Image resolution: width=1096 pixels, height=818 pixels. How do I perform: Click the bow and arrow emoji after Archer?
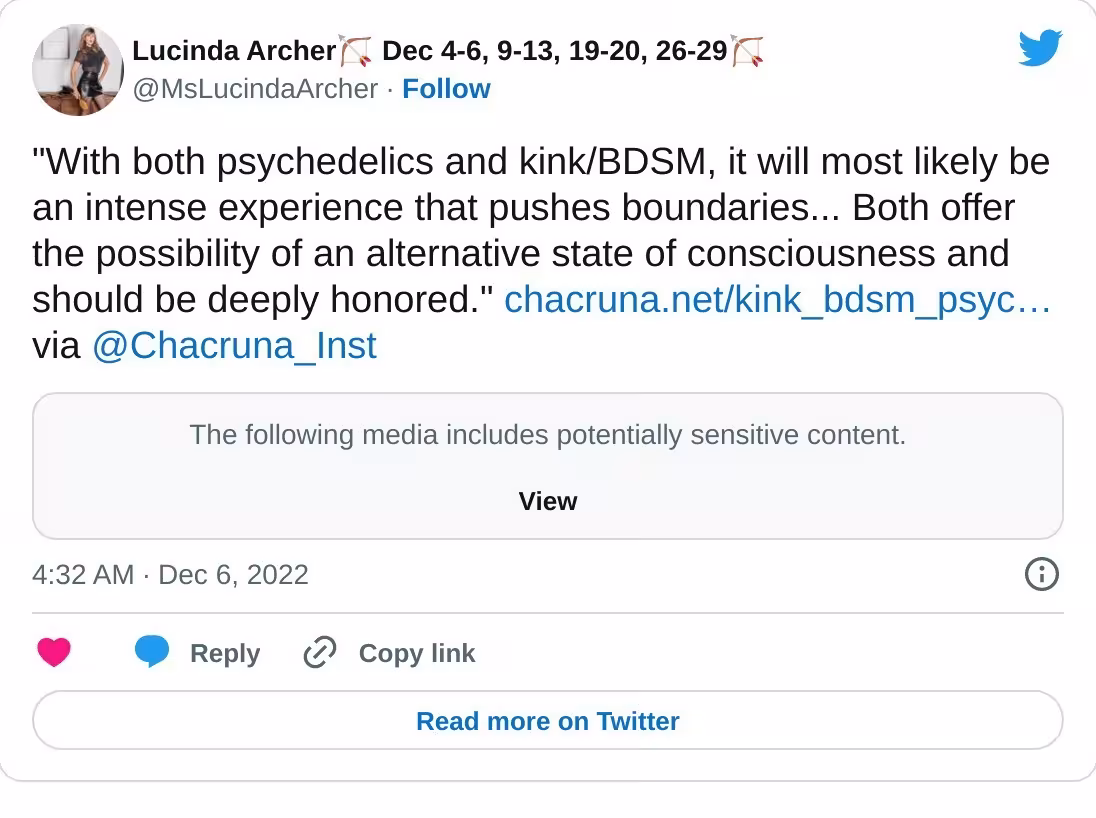click(356, 50)
